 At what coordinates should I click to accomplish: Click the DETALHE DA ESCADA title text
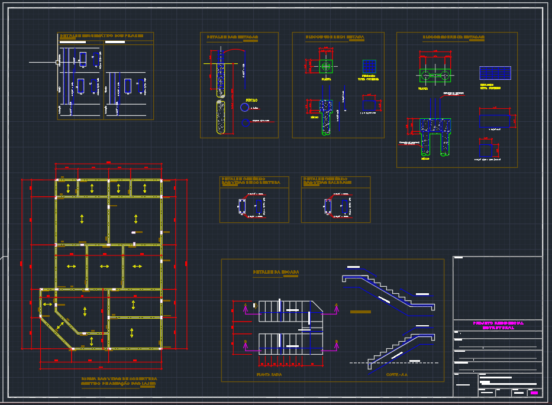point(276,272)
